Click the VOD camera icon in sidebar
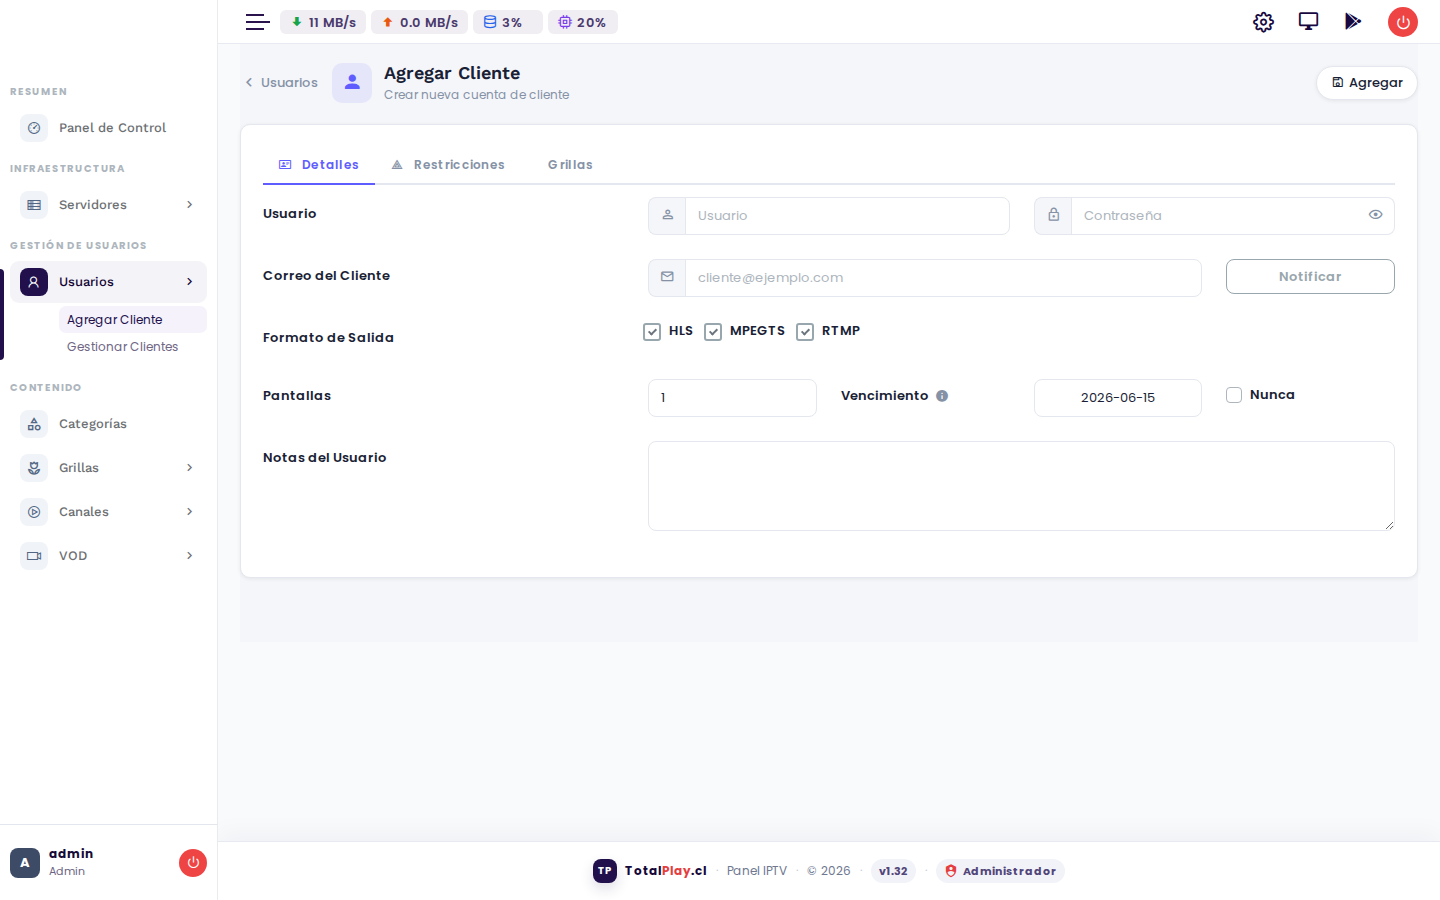Image resolution: width=1440 pixels, height=900 pixels. (x=34, y=556)
